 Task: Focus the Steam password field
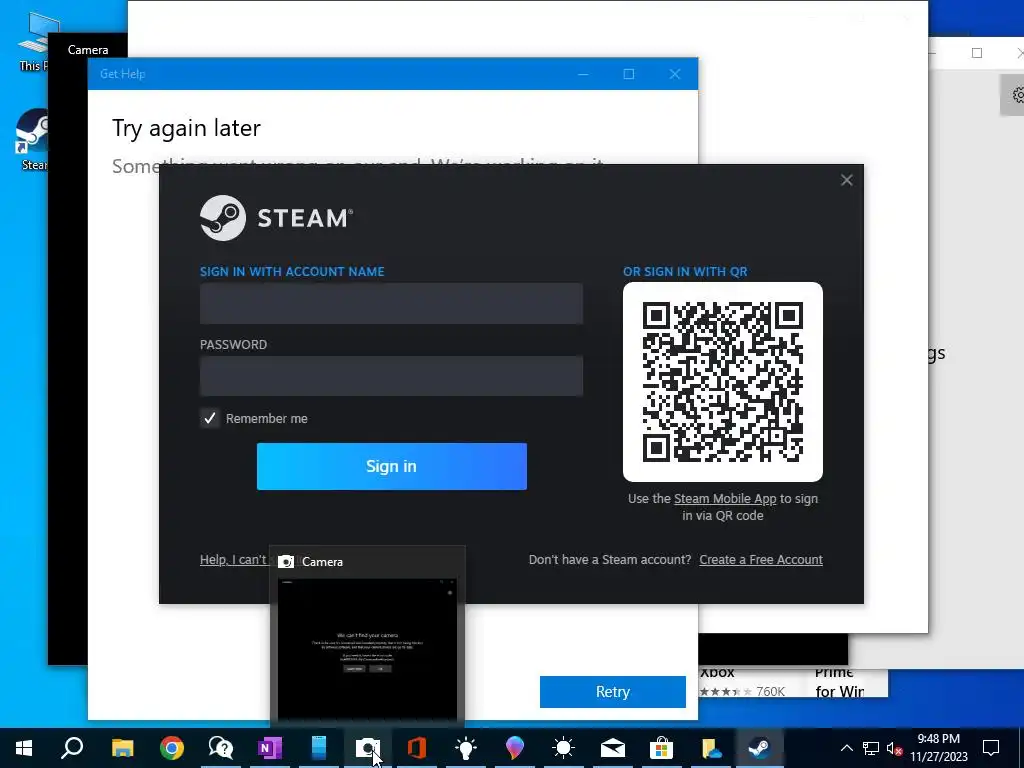tap(391, 376)
